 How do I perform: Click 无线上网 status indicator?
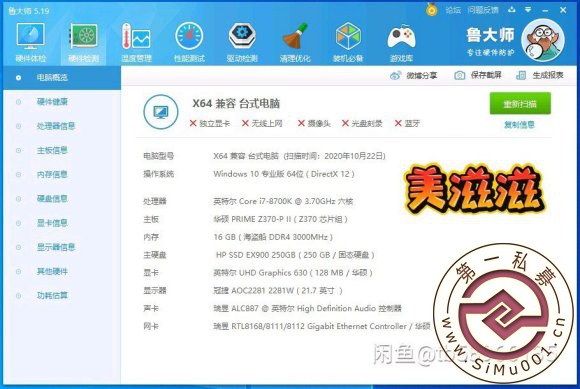pyautogui.click(x=262, y=124)
